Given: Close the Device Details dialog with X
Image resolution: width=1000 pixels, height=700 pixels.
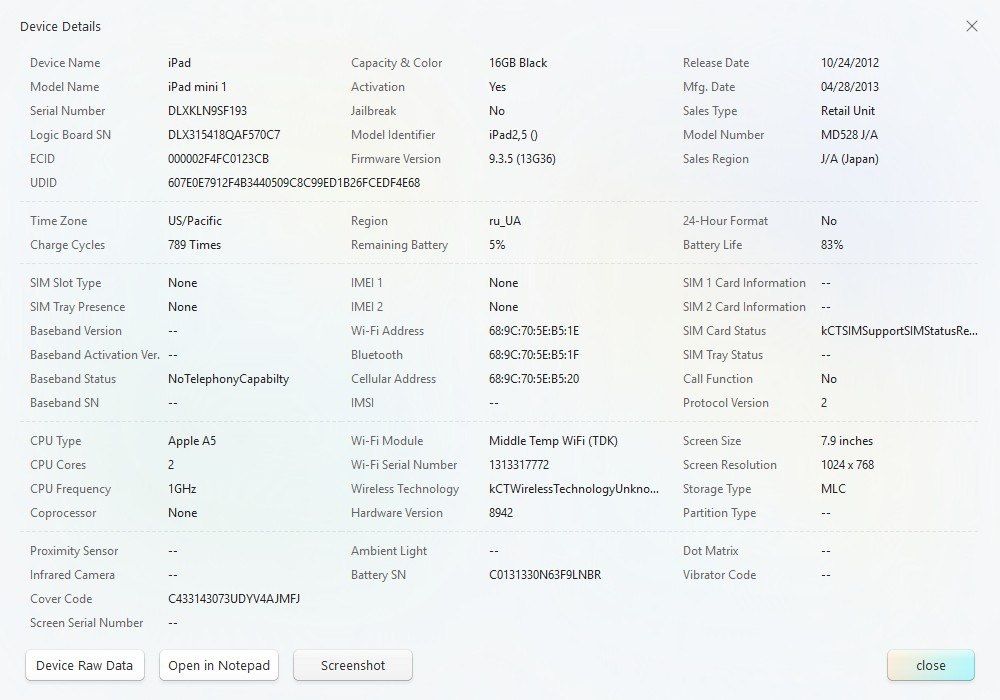Looking at the screenshot, I should [971, 26].
